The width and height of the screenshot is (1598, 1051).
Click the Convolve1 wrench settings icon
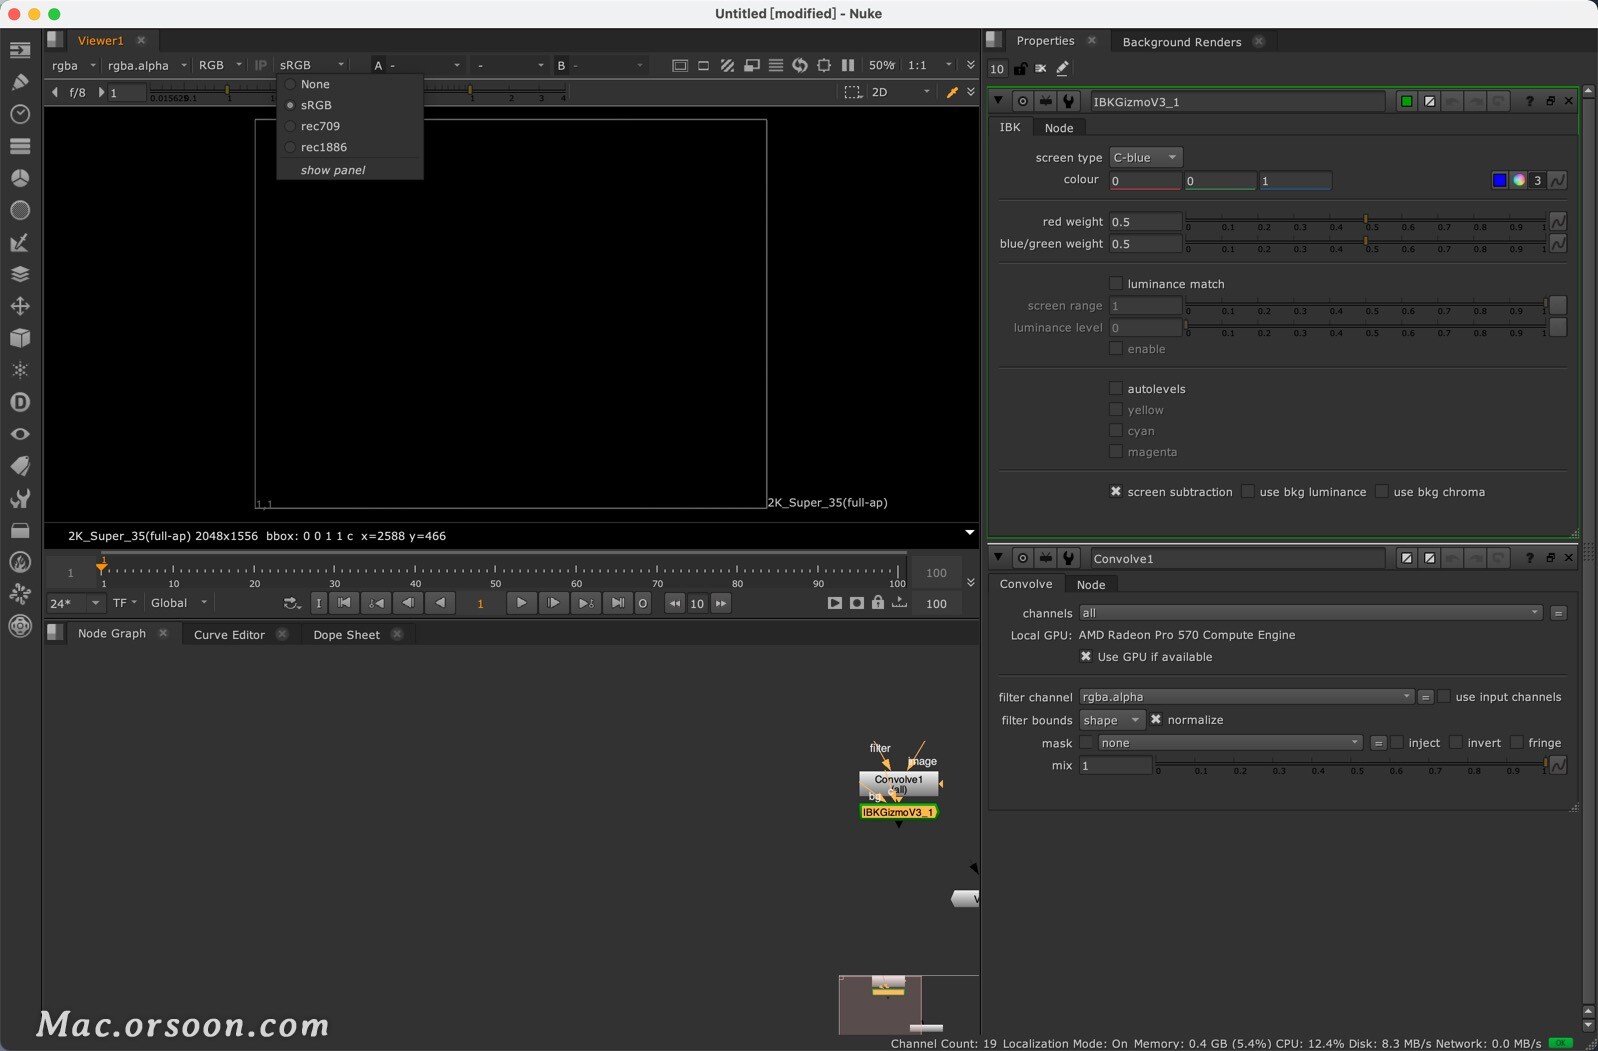1069,558
